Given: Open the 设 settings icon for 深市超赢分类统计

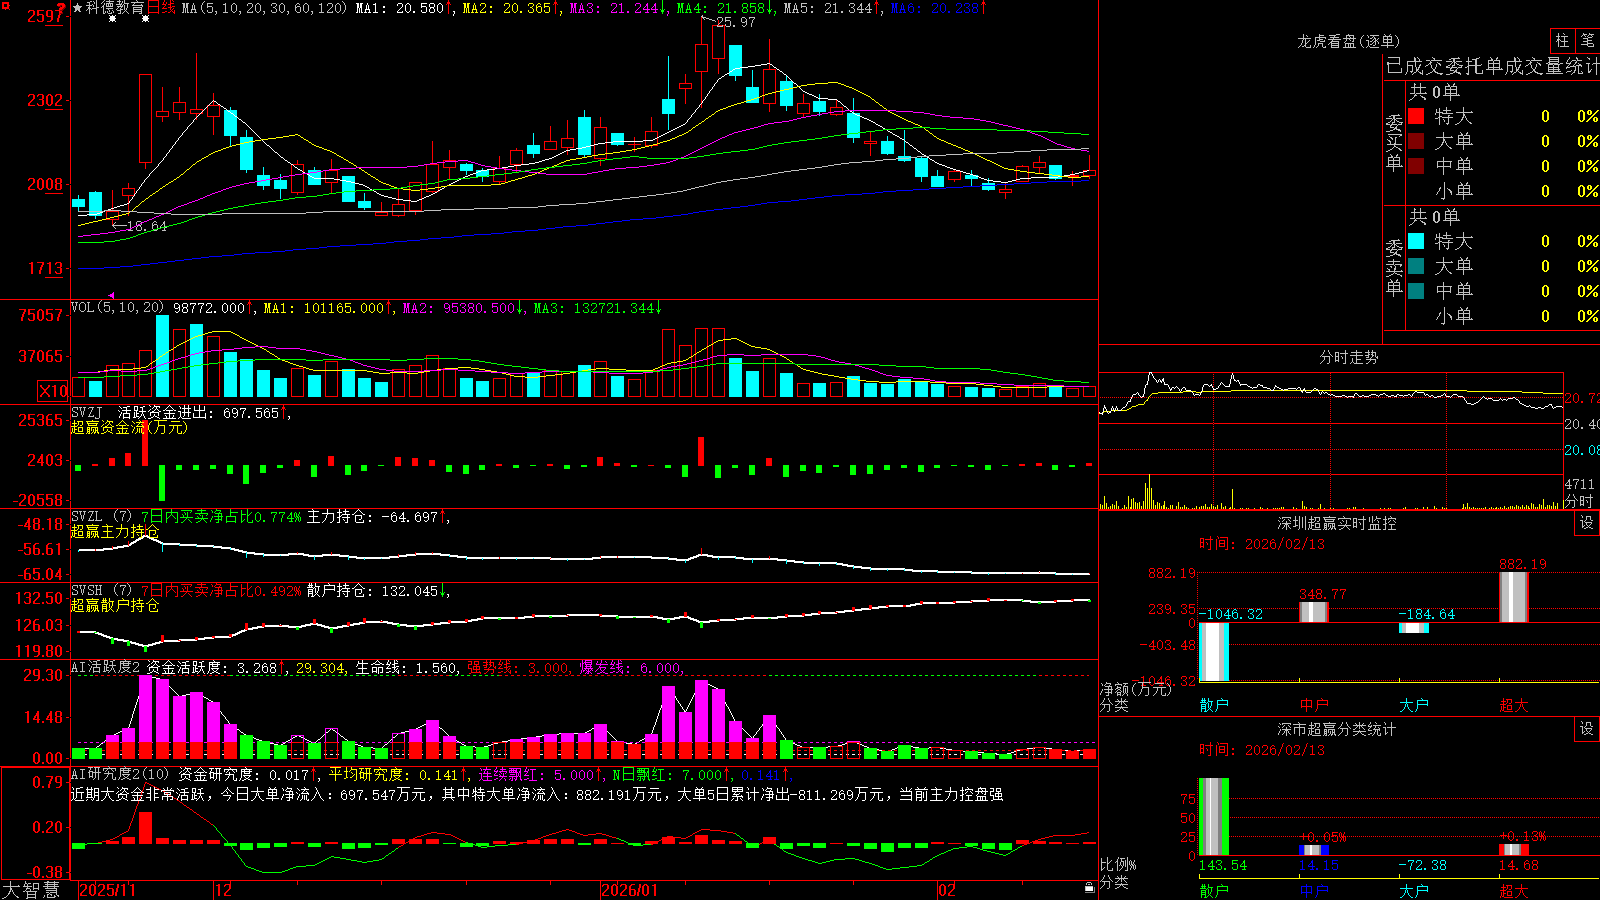Looking at the screenshot, I should (x=1587, y=729).
